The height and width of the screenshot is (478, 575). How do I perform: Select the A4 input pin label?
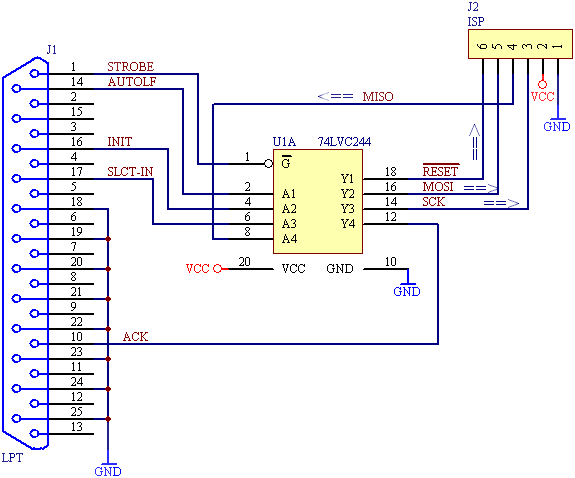tap(289, 239)
